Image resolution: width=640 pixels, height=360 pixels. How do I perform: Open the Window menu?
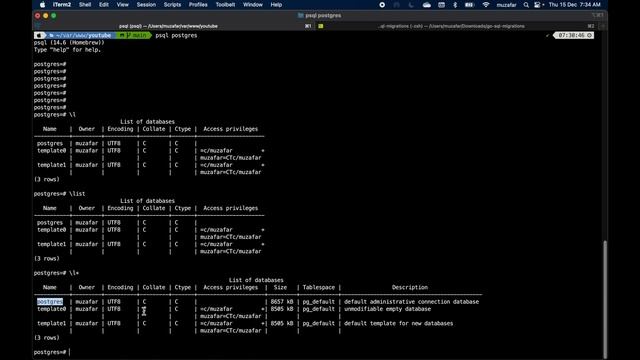coord(253,5)
